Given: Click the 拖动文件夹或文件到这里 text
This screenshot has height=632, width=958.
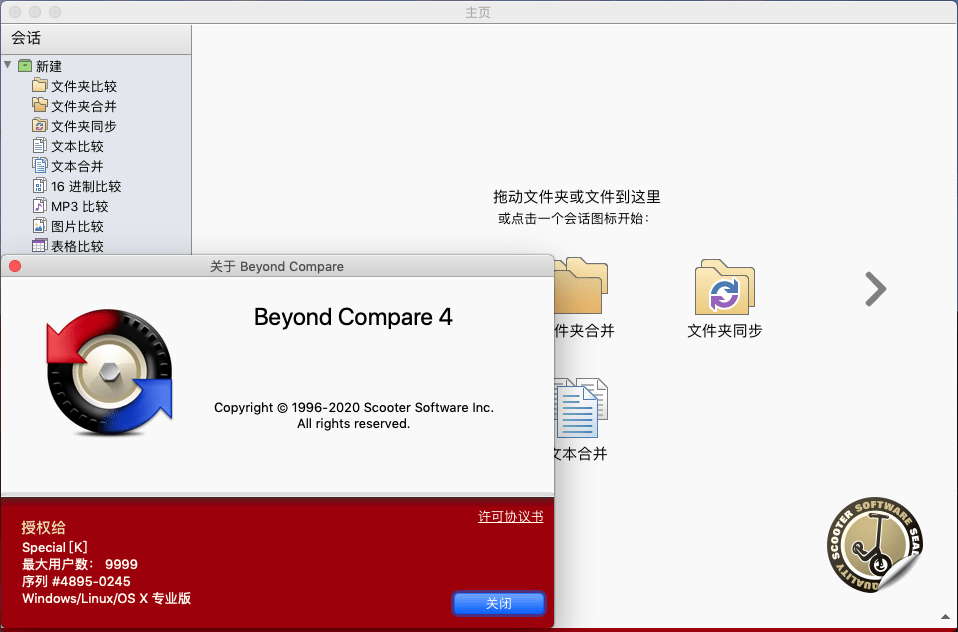Looking at the screenshot, I should coord(577,197).
